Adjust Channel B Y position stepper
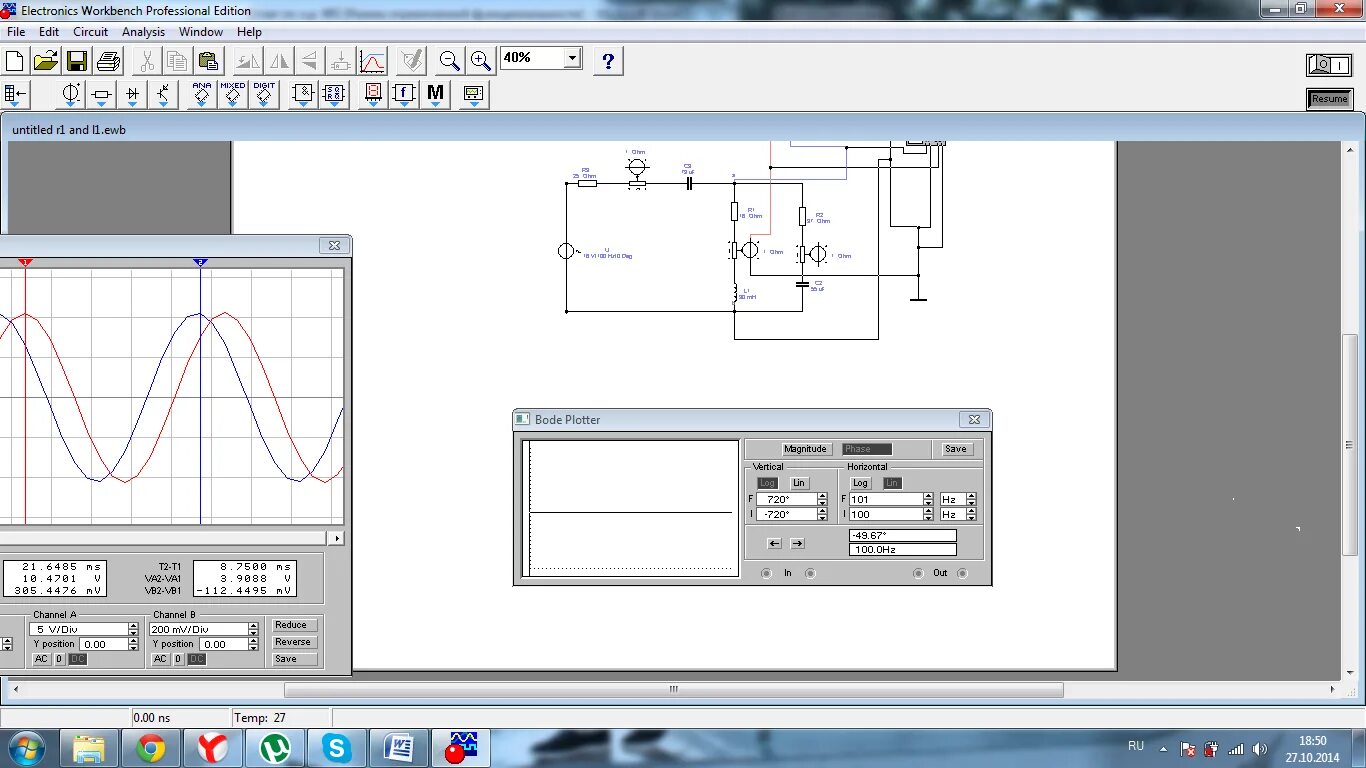Screen dimensions: 1366x768 [253, 644]
